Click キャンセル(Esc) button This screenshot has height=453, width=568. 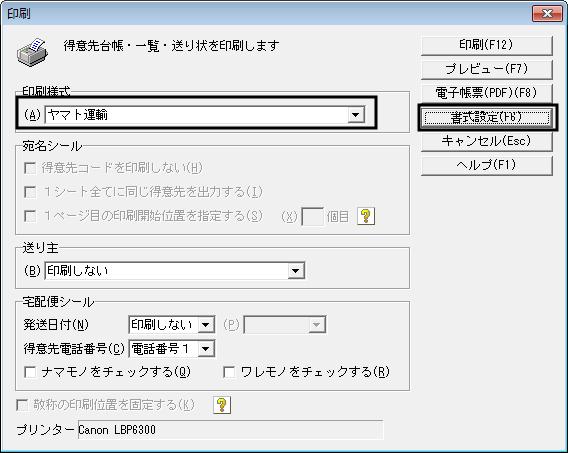[x=486, y=141]
